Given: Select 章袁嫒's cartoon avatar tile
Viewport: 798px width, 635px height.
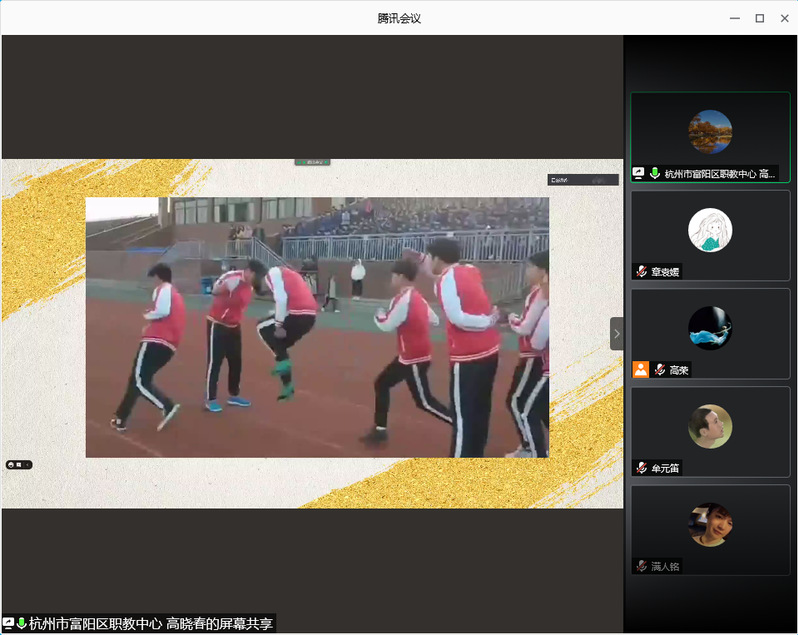Looking at the screenshot, I should 710,230.
